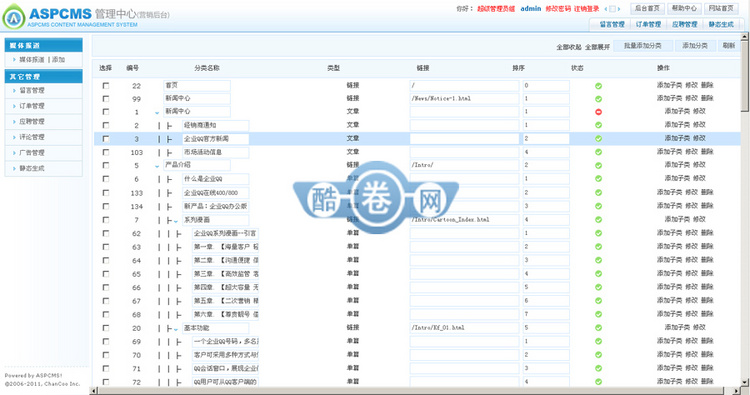Open the 静态生成 tab in header tab bar
The image size is (750, 395).
(x=721, y=24)
